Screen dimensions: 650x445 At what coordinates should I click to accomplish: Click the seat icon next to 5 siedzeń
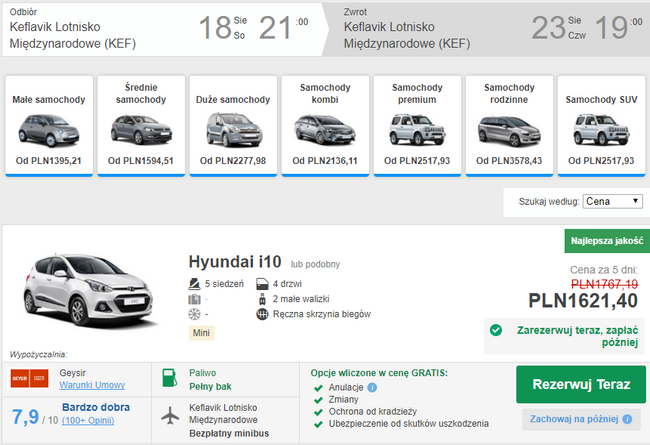point(194,284)
